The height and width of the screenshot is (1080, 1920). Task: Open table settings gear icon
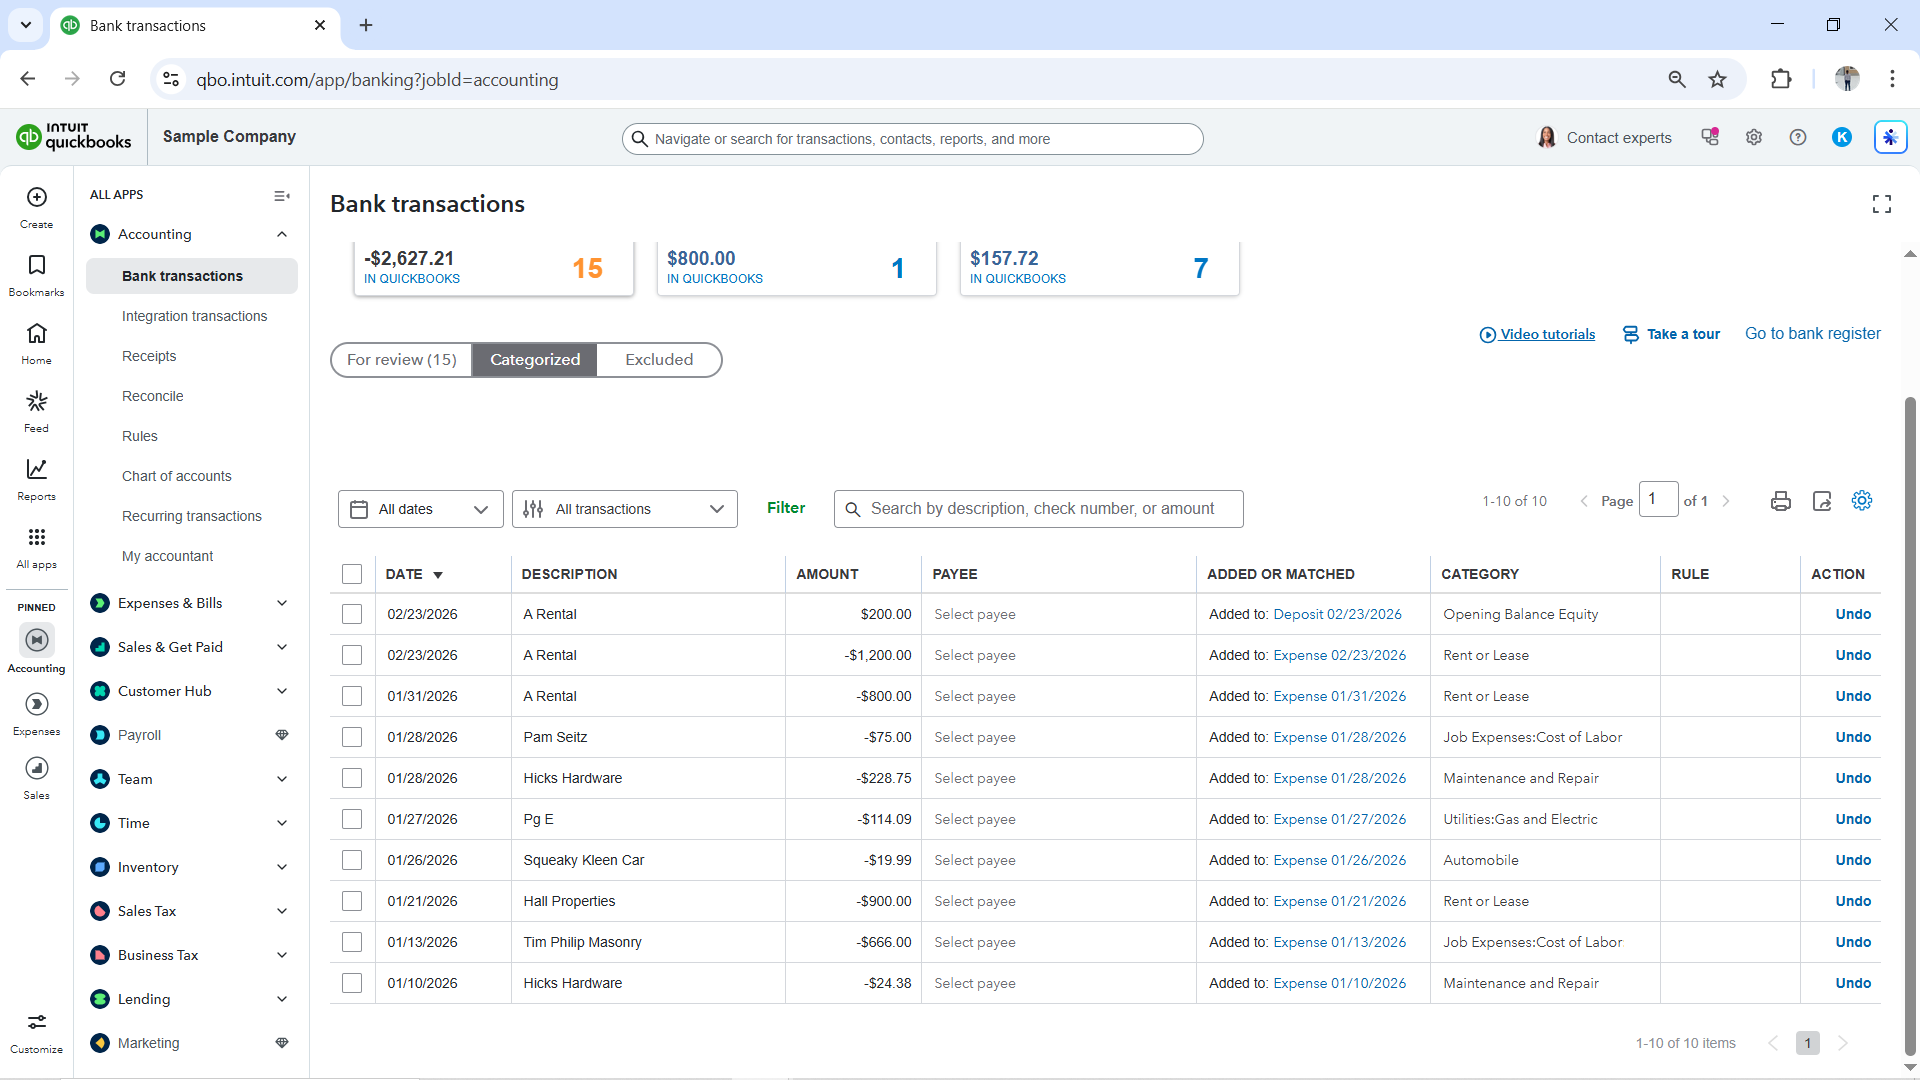1861,501
